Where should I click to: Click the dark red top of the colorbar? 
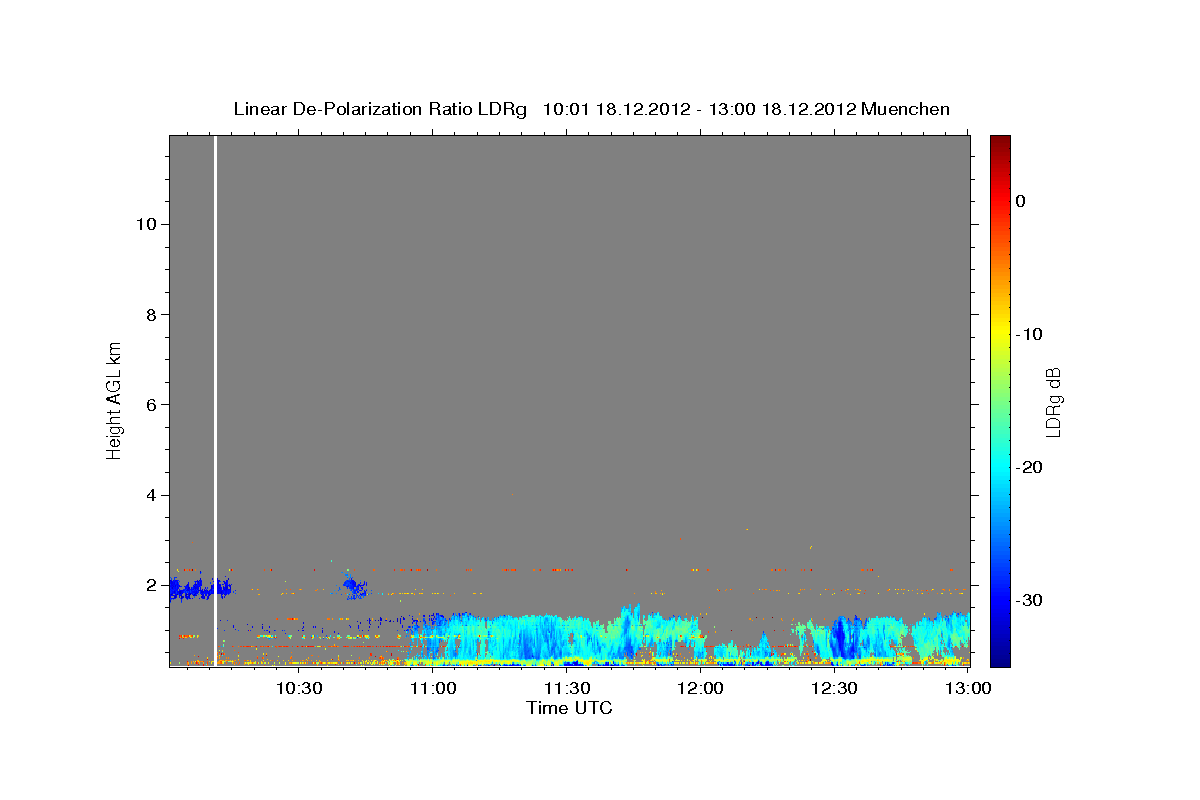[1000, 141]
